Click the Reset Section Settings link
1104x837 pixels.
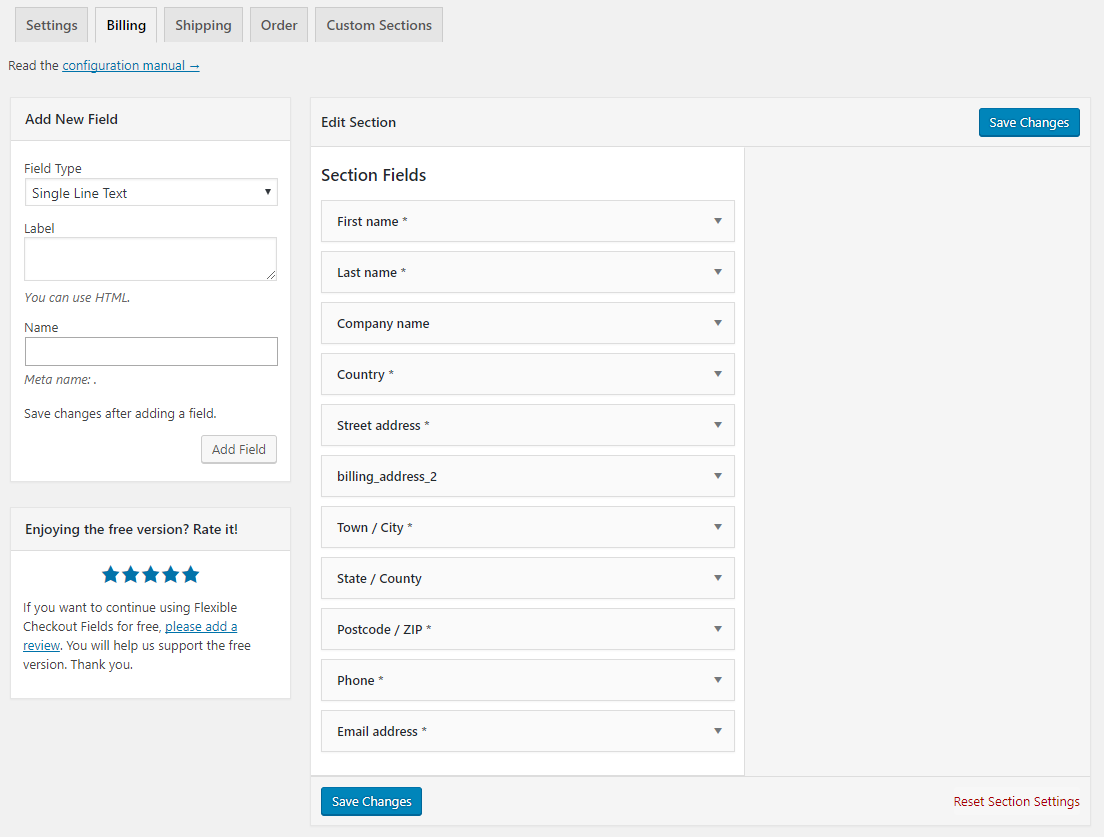(1016, 801)
